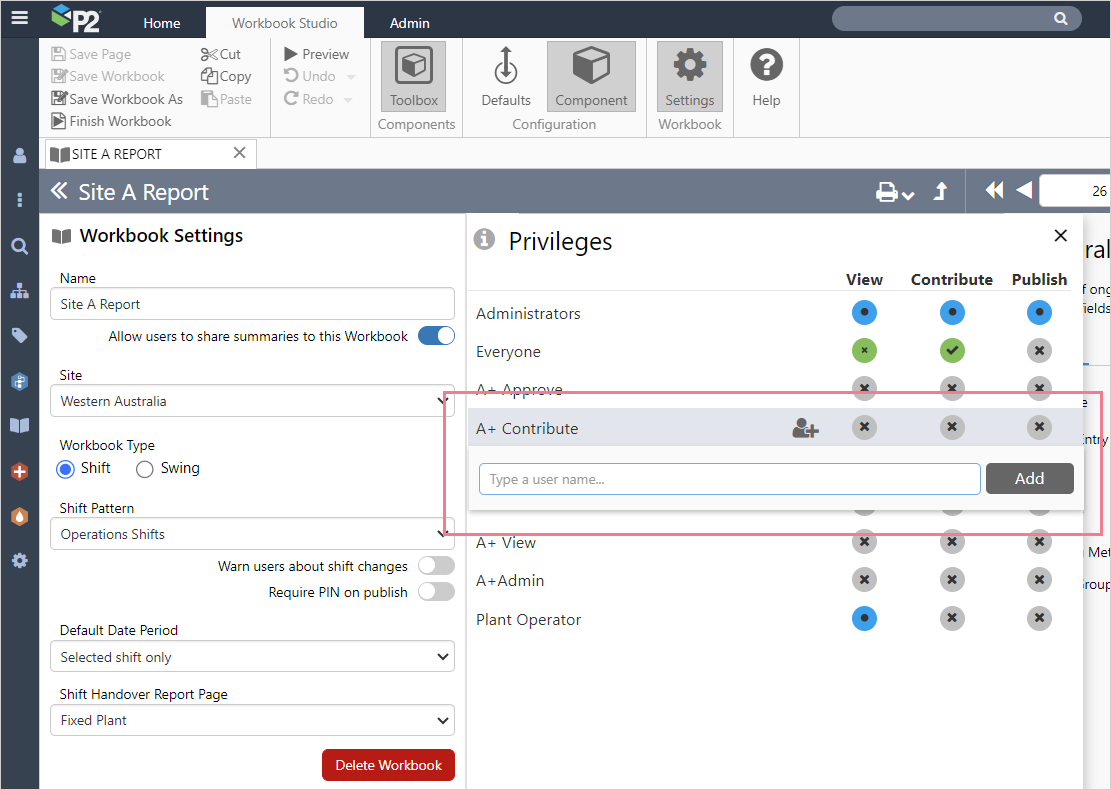Open the Toolbox components panel

tap(413, 77)
